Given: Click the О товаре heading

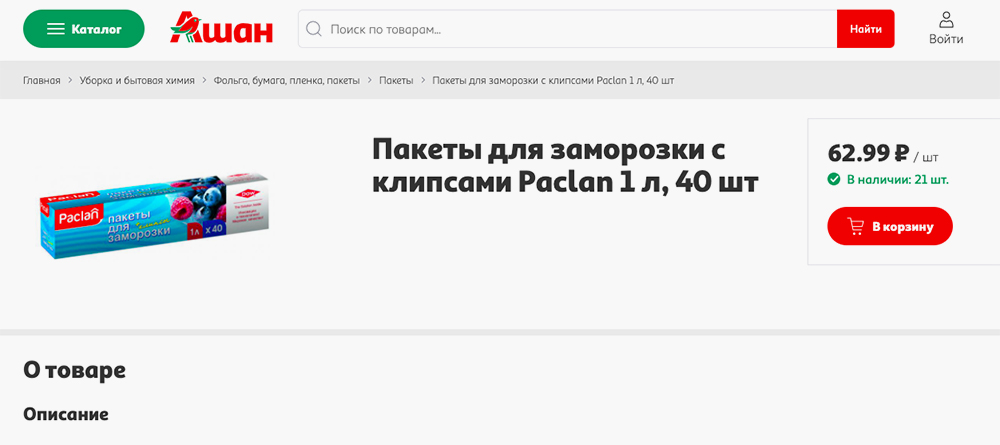Looking at the screenshot, I should [74, 370].
